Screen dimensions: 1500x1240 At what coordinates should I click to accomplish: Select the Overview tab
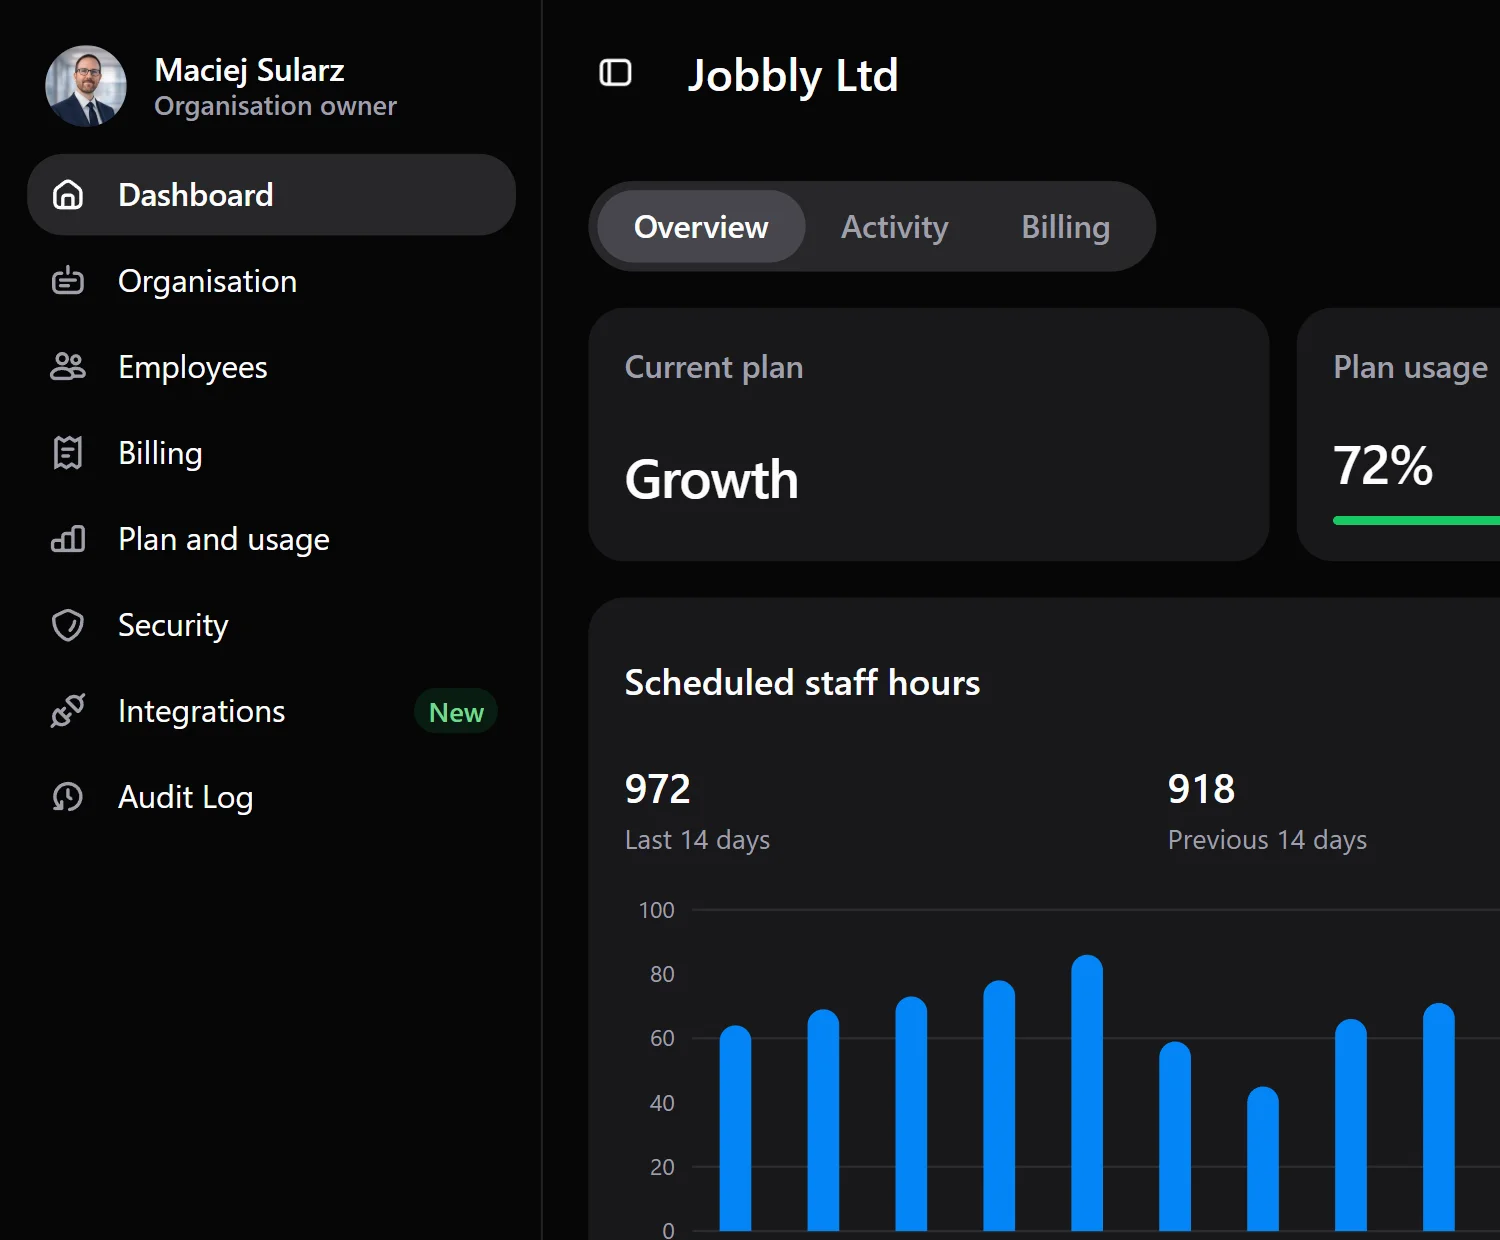click(x=701, y=227)
